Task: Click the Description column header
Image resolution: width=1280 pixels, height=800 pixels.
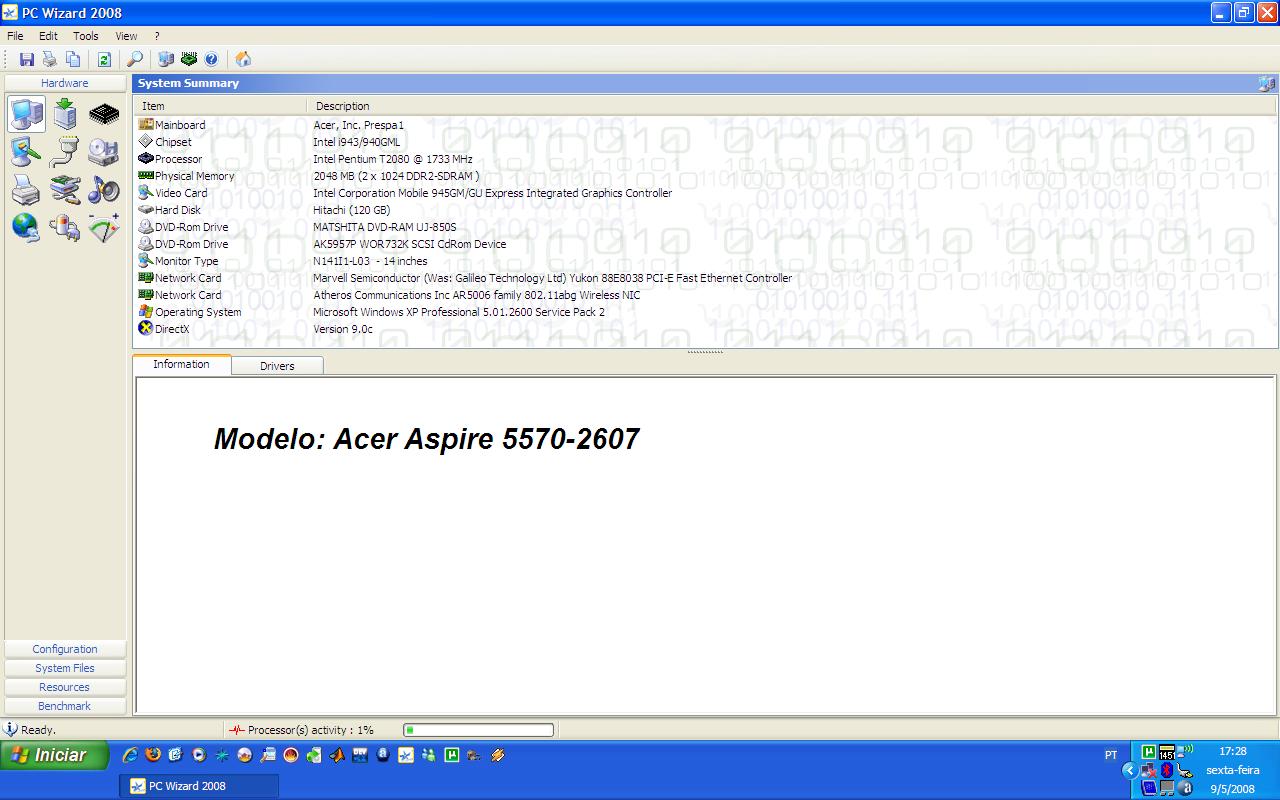Action: (791, 106)
